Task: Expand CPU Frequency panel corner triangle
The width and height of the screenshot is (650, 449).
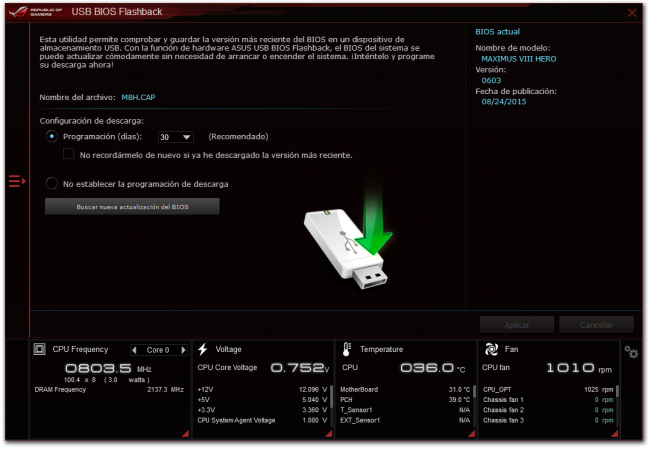Action: click(x=185, y=433)
